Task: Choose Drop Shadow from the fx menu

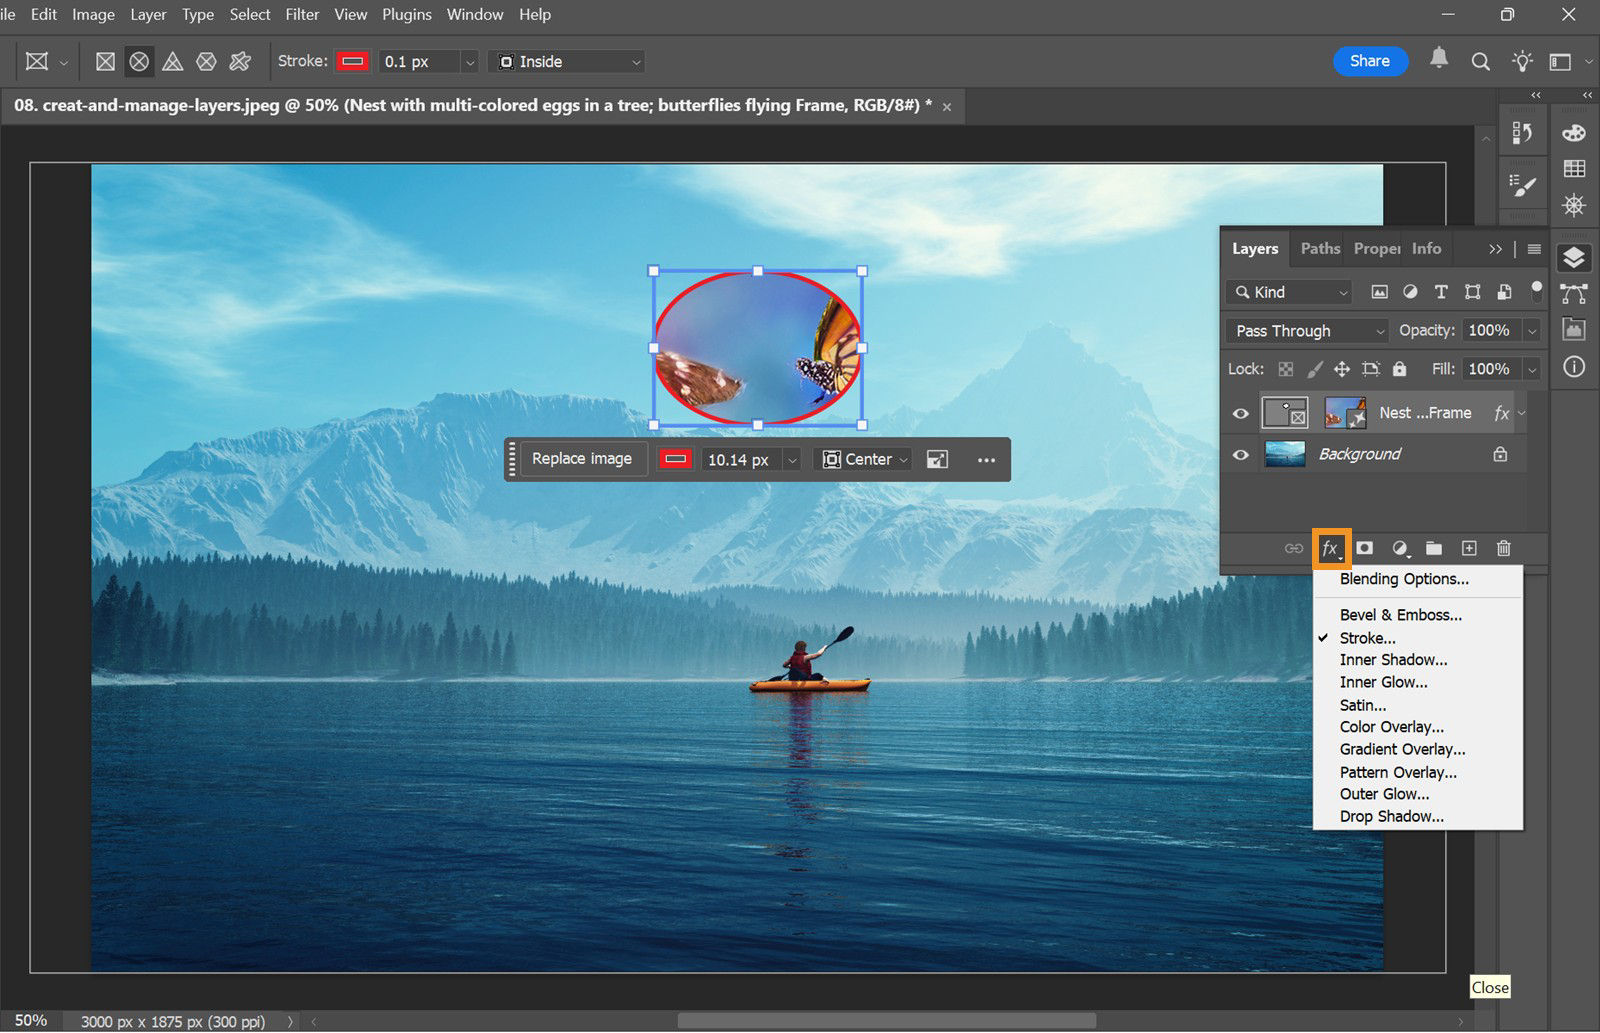Action: [1391, 816]
